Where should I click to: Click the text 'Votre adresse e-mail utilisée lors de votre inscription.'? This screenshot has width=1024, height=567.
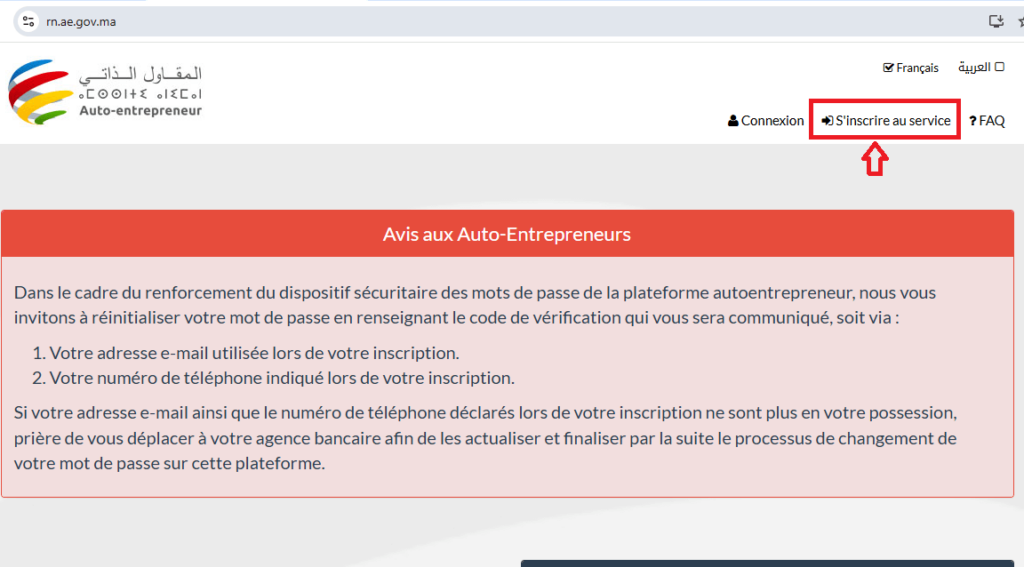[254, 353]
